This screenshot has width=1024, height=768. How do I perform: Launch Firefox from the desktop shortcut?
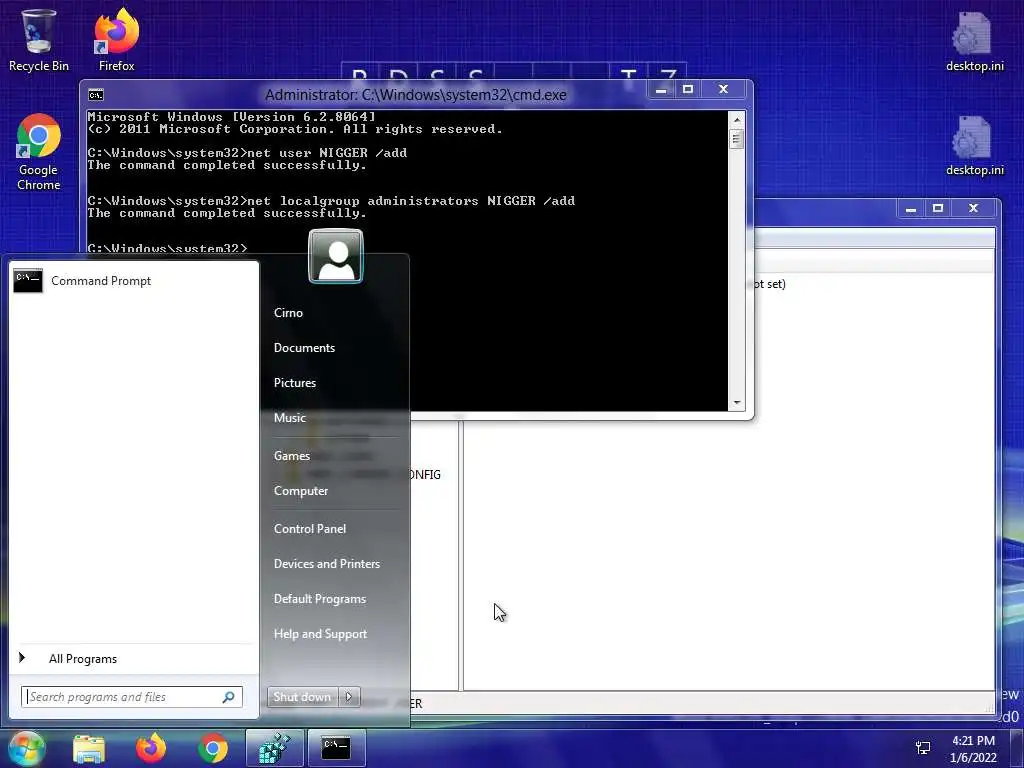point(116,39)
